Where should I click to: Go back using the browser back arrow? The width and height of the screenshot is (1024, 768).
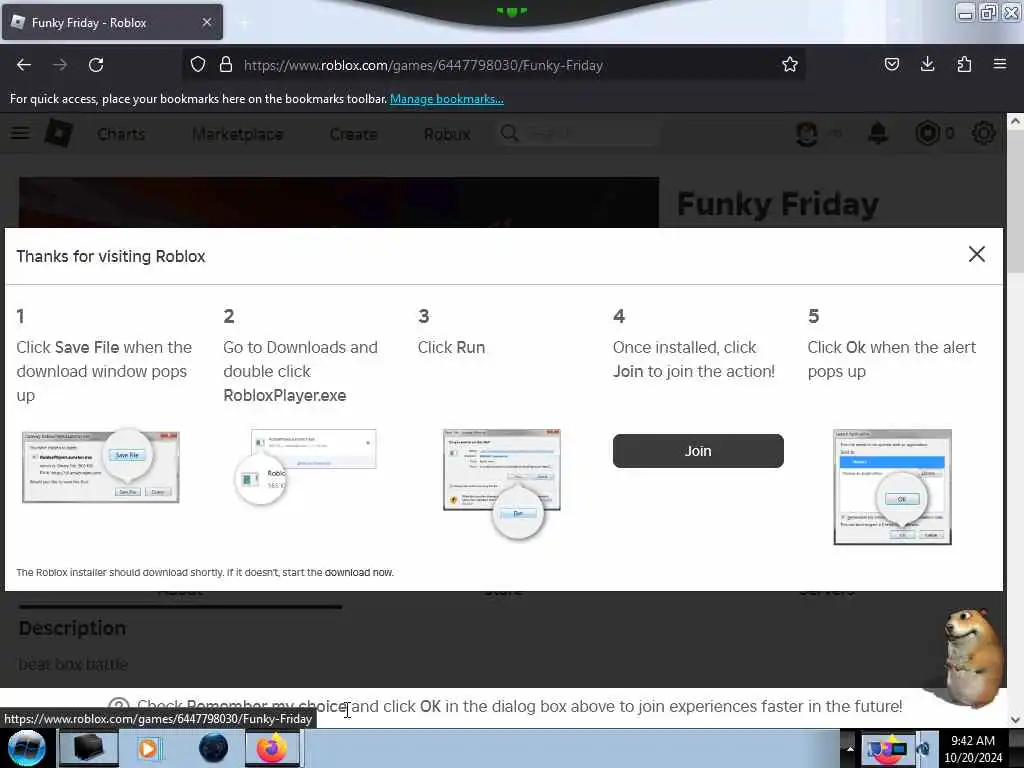[24, 65]
